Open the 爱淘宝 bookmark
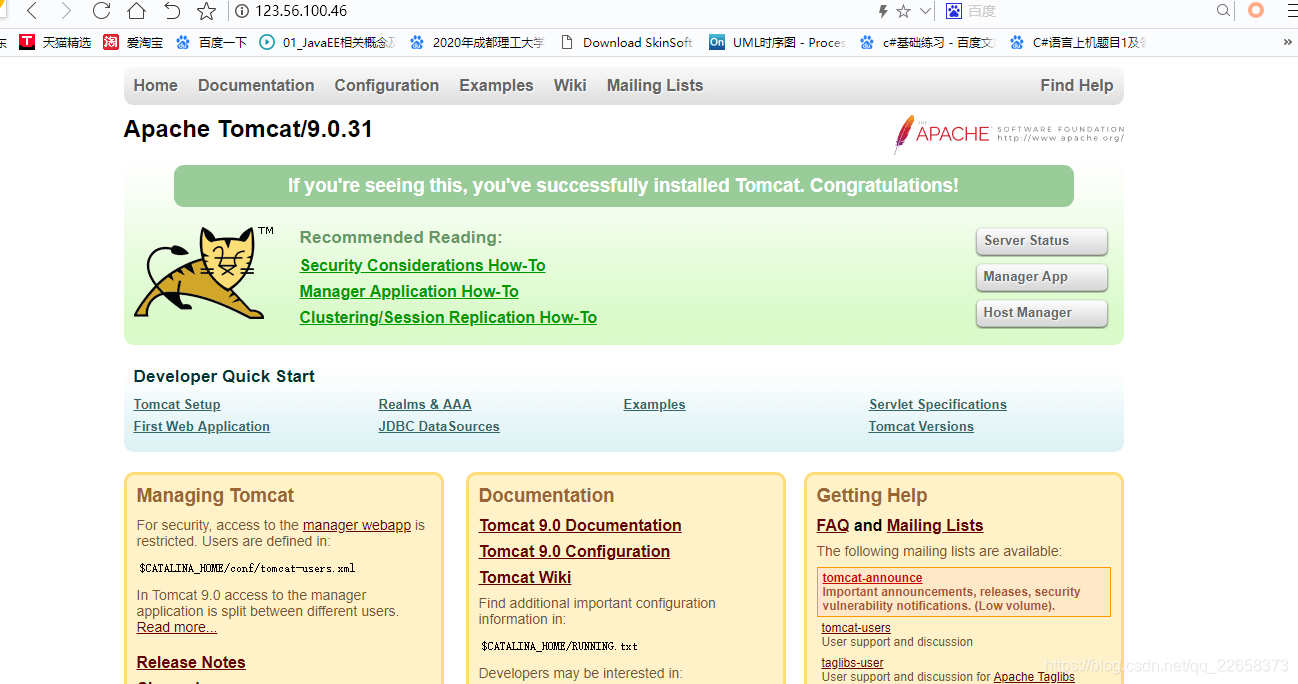 133,42
